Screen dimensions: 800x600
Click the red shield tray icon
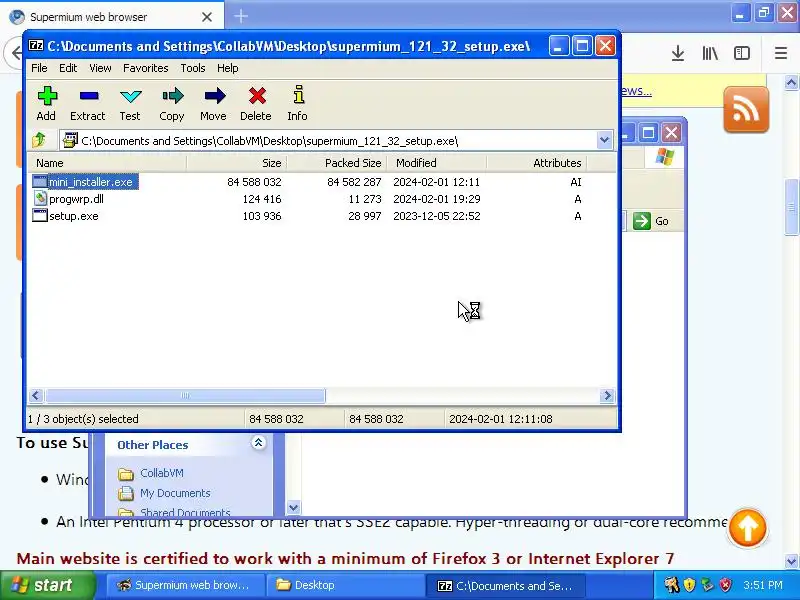point(725,585)
